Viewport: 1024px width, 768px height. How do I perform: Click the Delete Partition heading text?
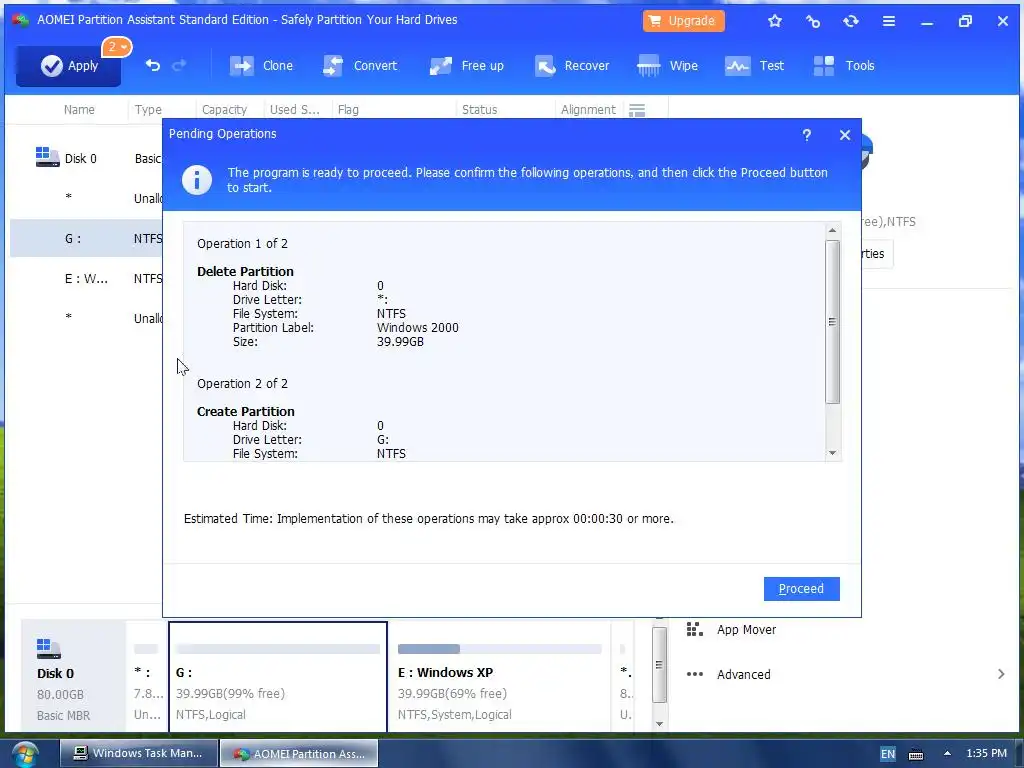point(246,272)
